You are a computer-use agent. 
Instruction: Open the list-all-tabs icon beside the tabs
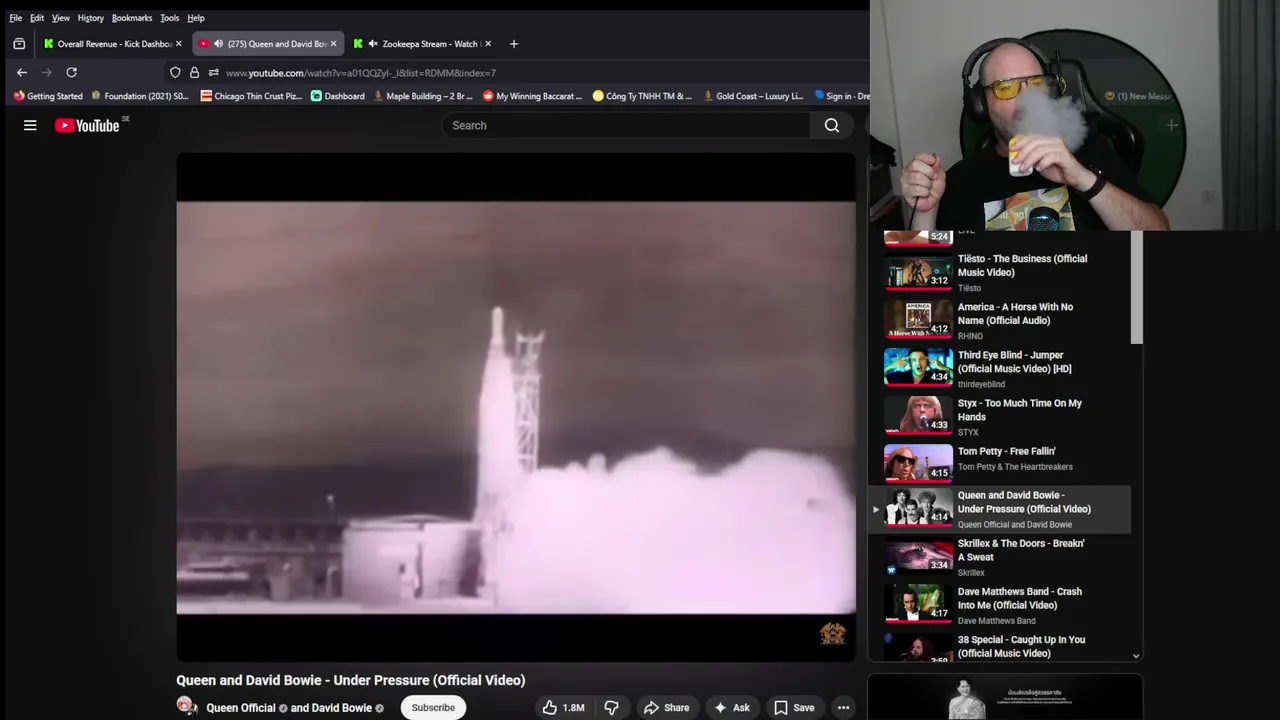(x=19, y=44)
